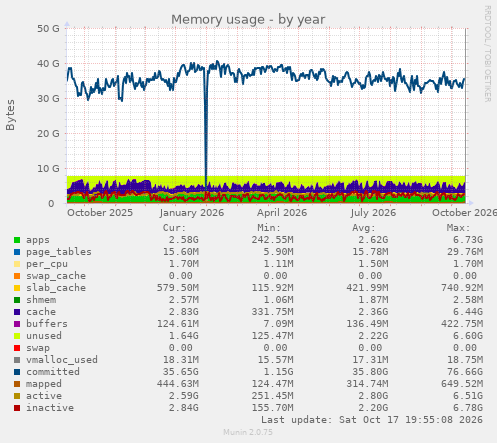Select the 'page_tables' legend label
This screenshot has width=497, height=443.
click(x=59, y=252)
